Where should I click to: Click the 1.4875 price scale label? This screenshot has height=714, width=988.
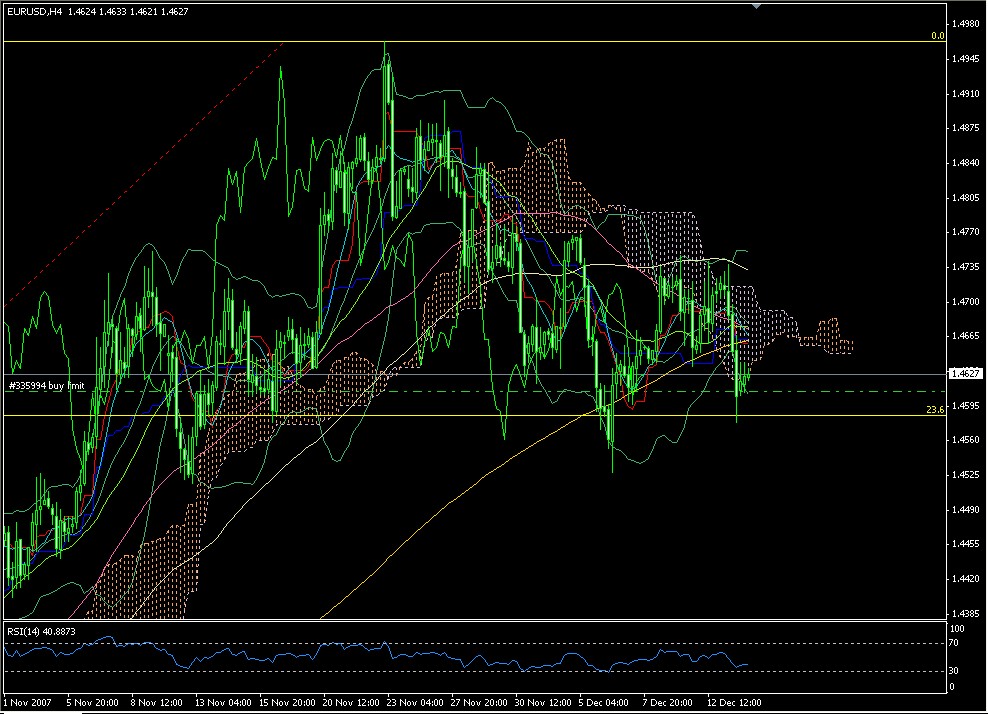pos(965,128)
